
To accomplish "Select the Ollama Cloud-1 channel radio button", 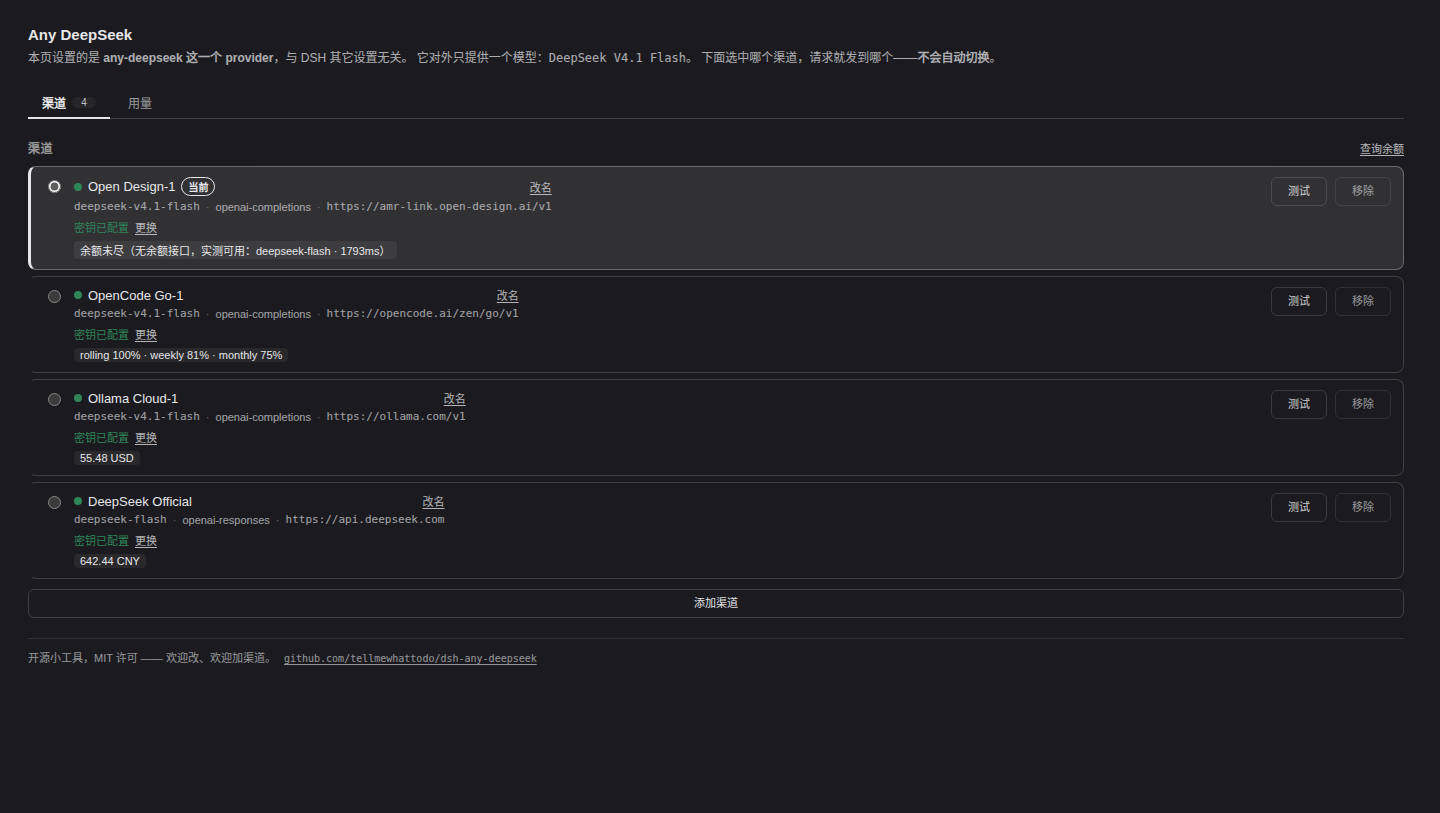I will click(54, 399).
